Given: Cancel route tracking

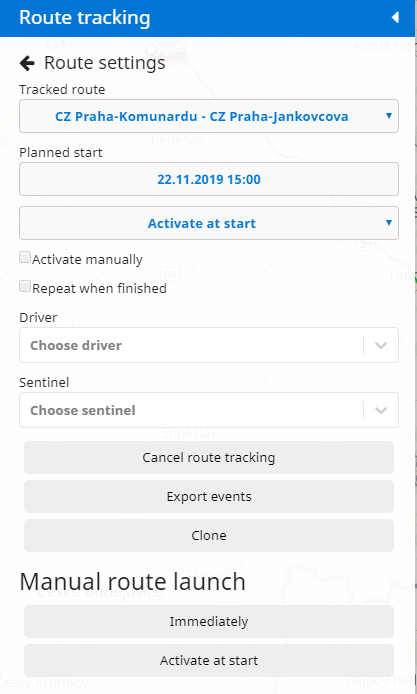Looking at the screenshot, I should click(x=209, y=458).
